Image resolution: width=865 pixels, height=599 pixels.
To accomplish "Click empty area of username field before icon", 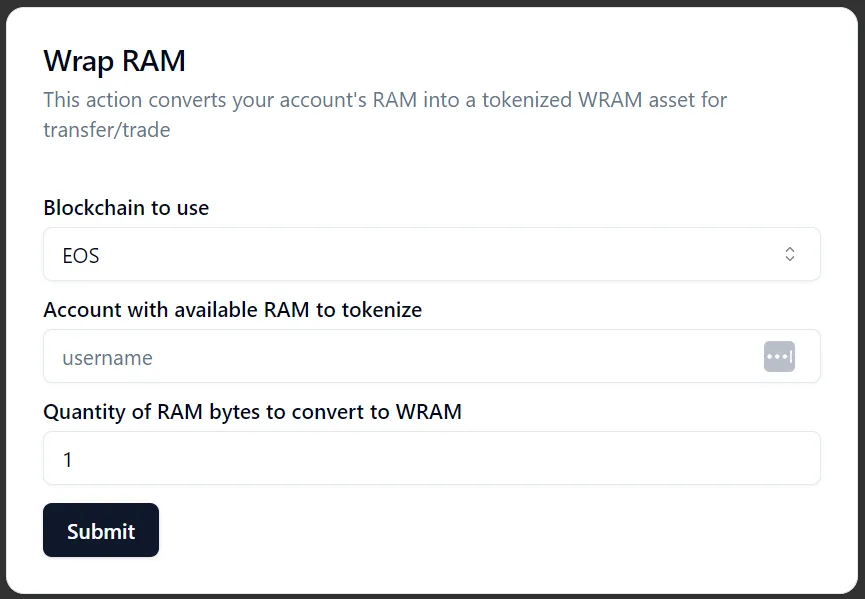I will tap(458, 356).
